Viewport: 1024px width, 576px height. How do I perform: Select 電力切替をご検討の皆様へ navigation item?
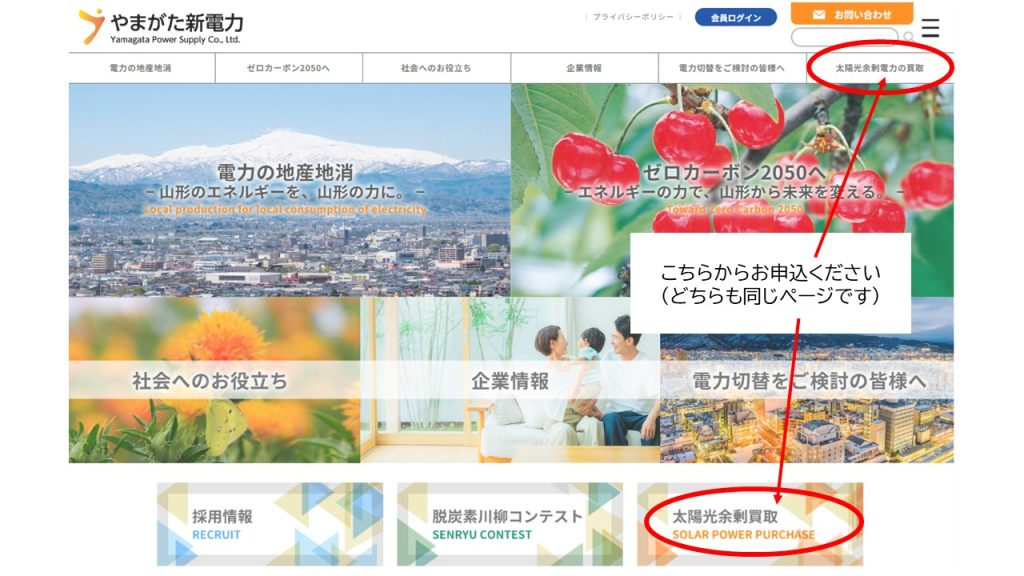(x=732, y=68)
